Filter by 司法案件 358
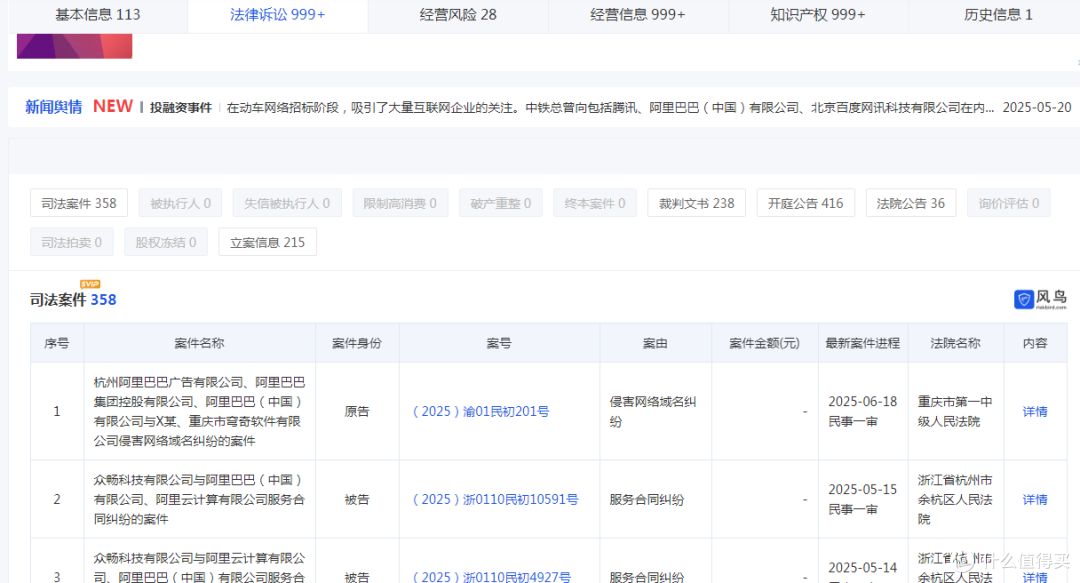 click(79, 203)
